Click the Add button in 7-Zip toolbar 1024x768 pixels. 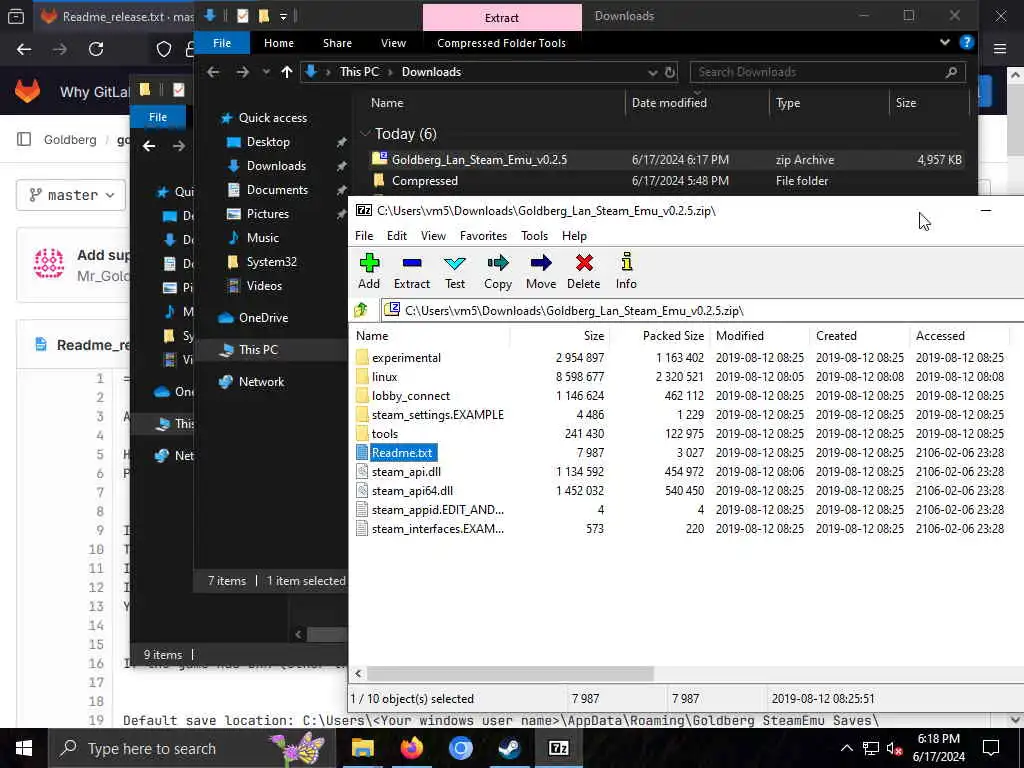pos(369,272)
